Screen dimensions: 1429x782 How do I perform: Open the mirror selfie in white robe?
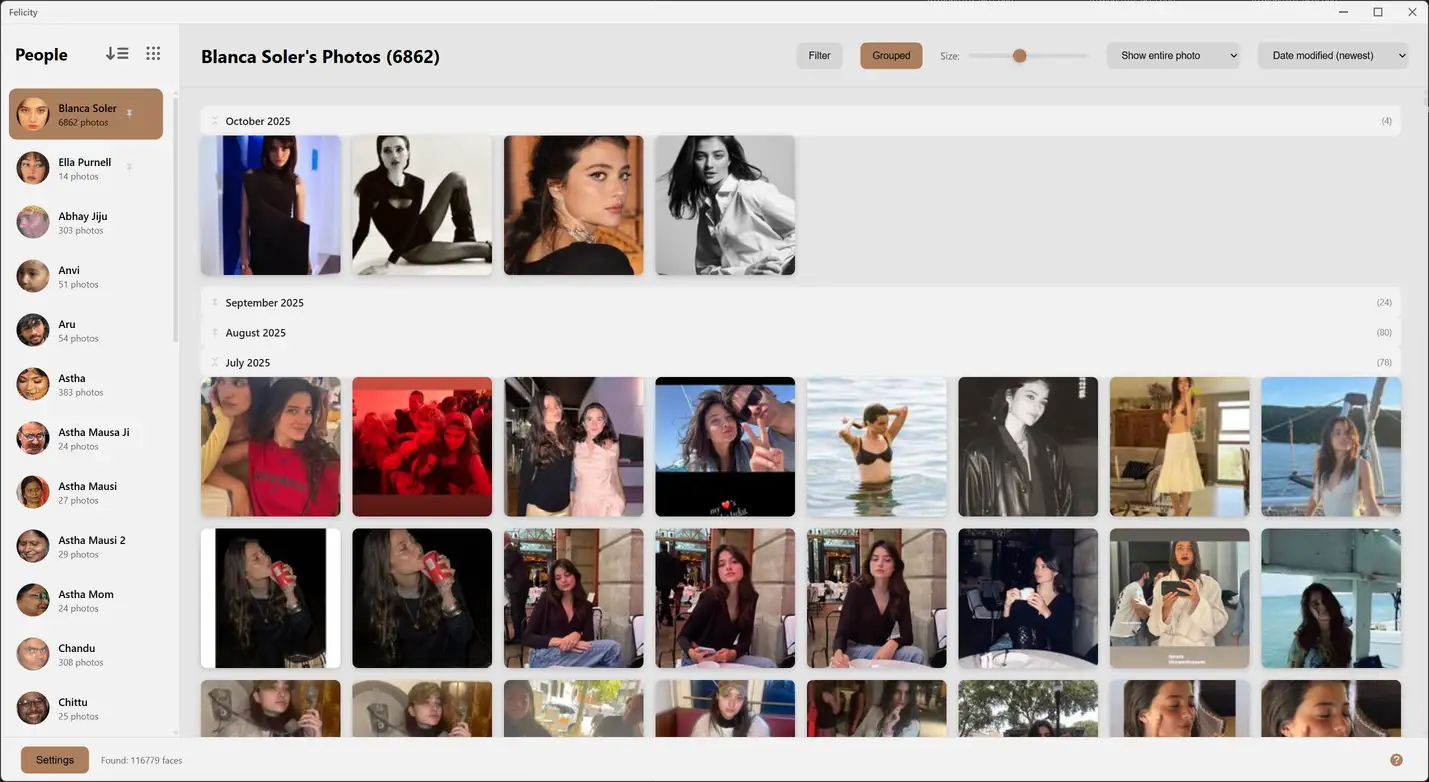[1180, 598]
